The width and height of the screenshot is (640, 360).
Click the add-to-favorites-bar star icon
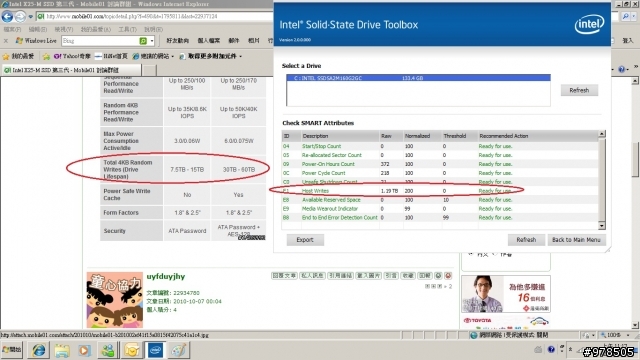(47, 56)
